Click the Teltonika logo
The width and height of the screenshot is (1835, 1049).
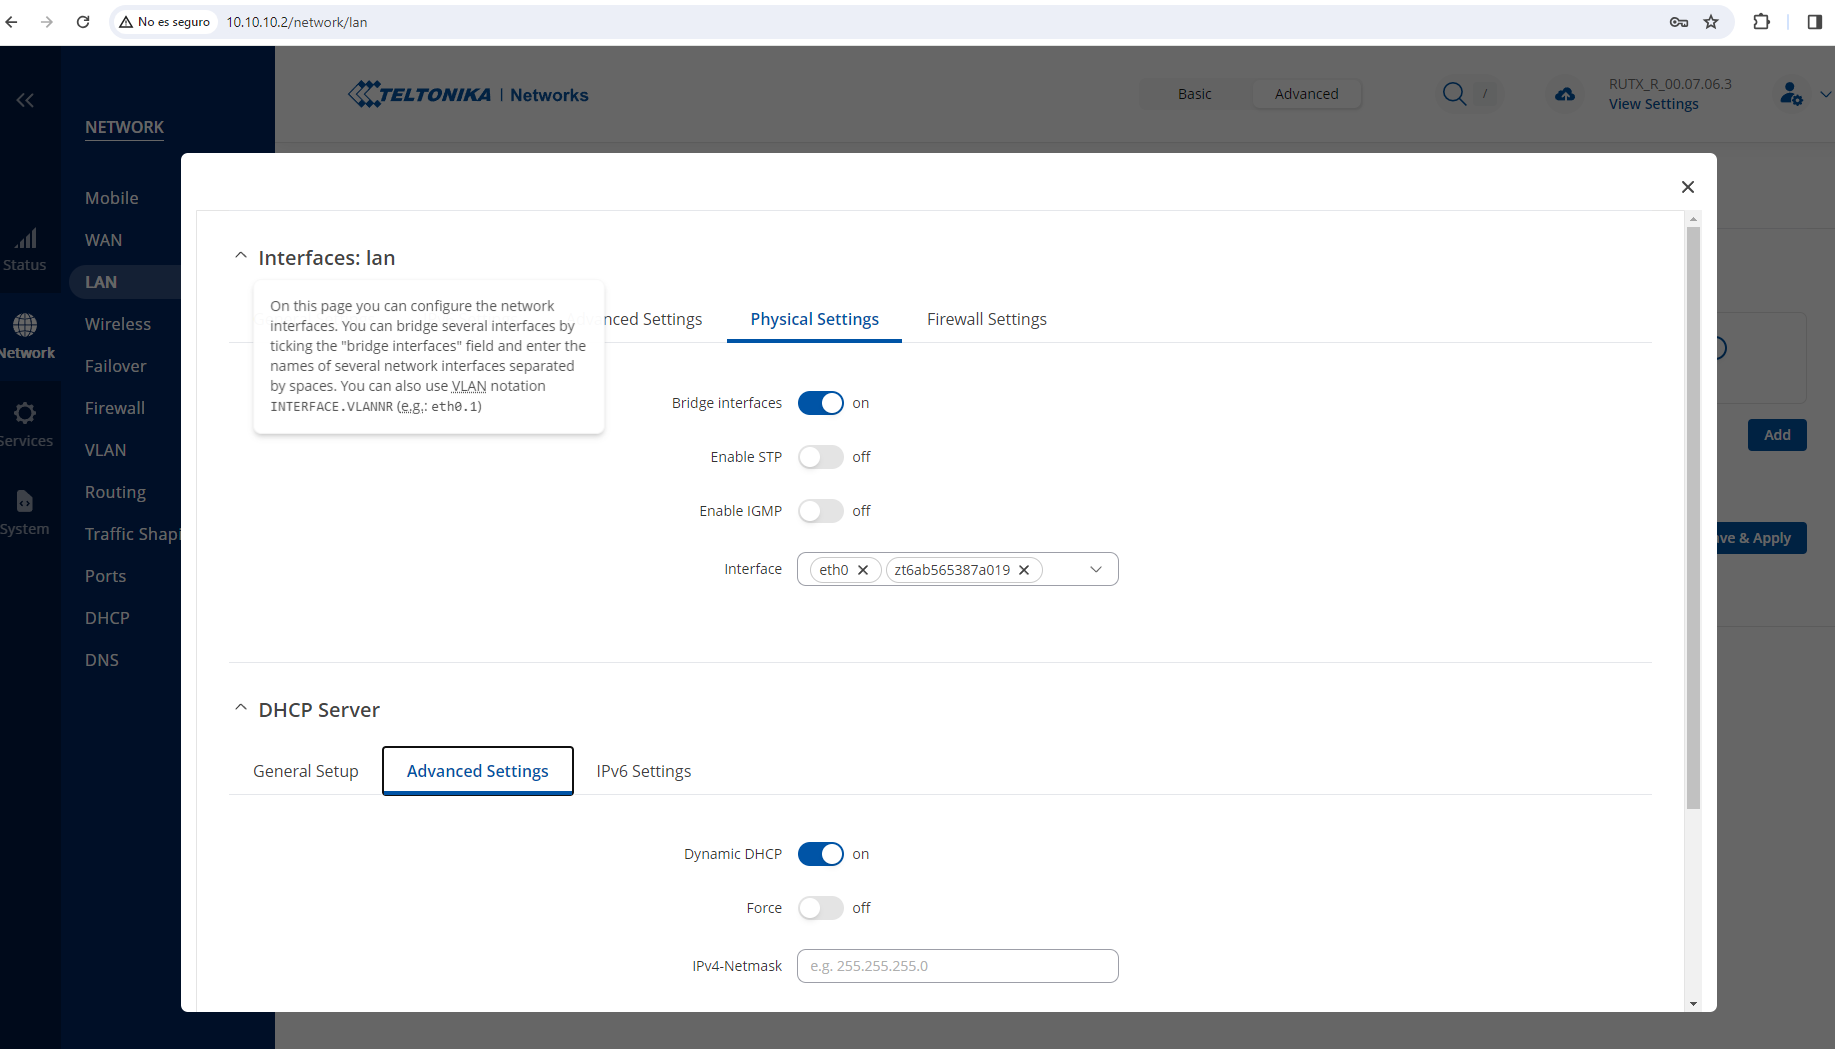418,94
